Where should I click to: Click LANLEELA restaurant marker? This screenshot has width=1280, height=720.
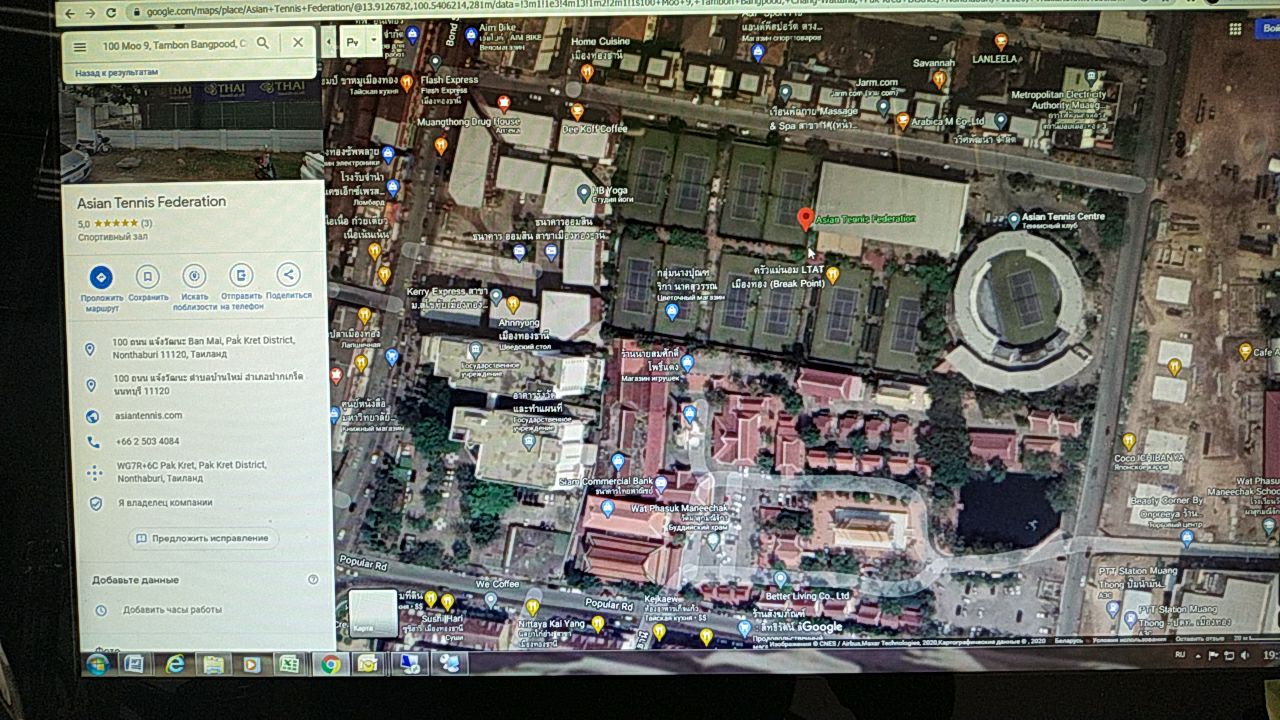pos(1001,42)
